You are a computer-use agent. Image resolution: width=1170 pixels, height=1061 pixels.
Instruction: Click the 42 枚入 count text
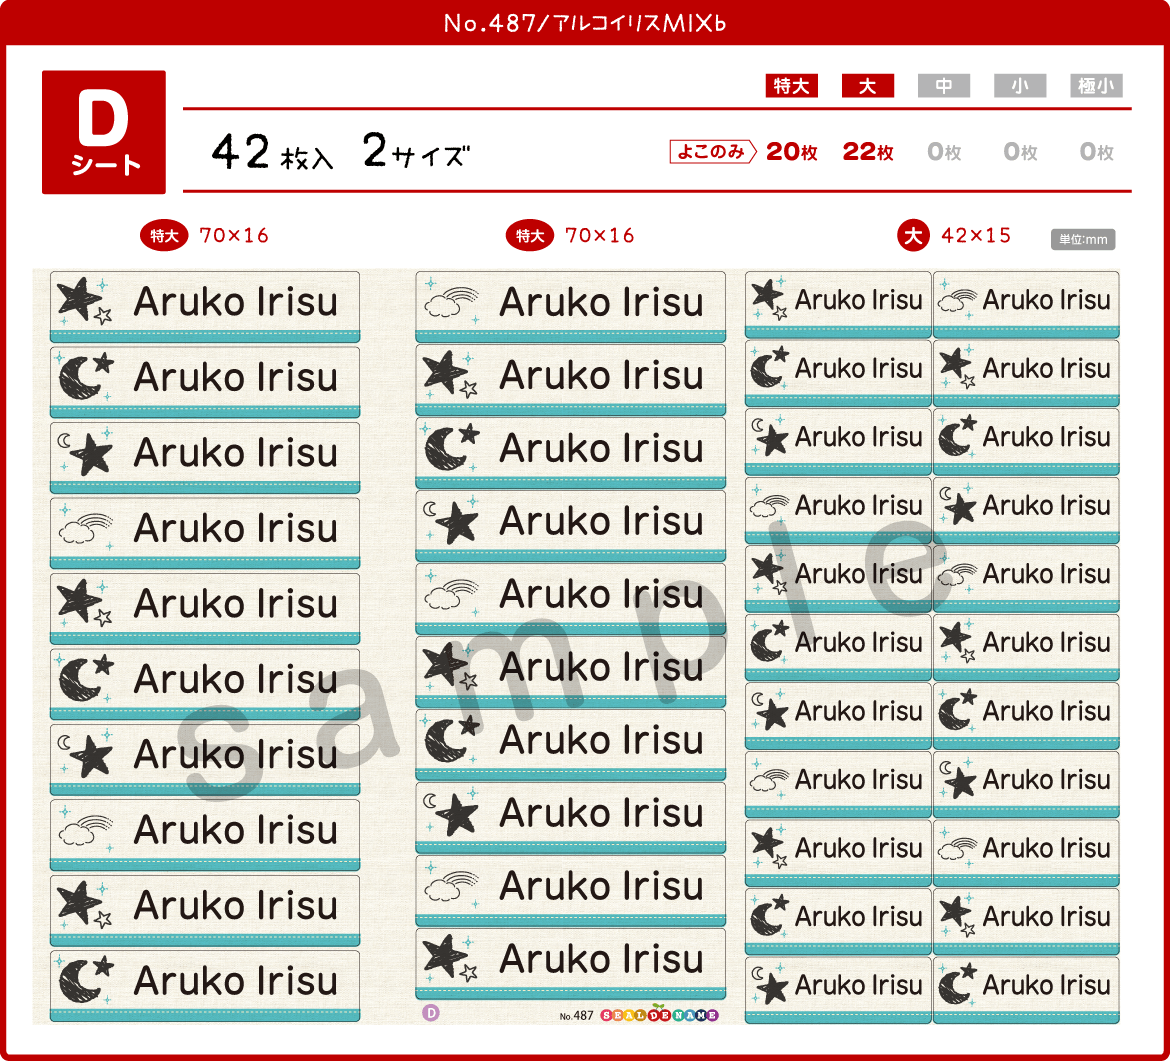tap(272, 152)
